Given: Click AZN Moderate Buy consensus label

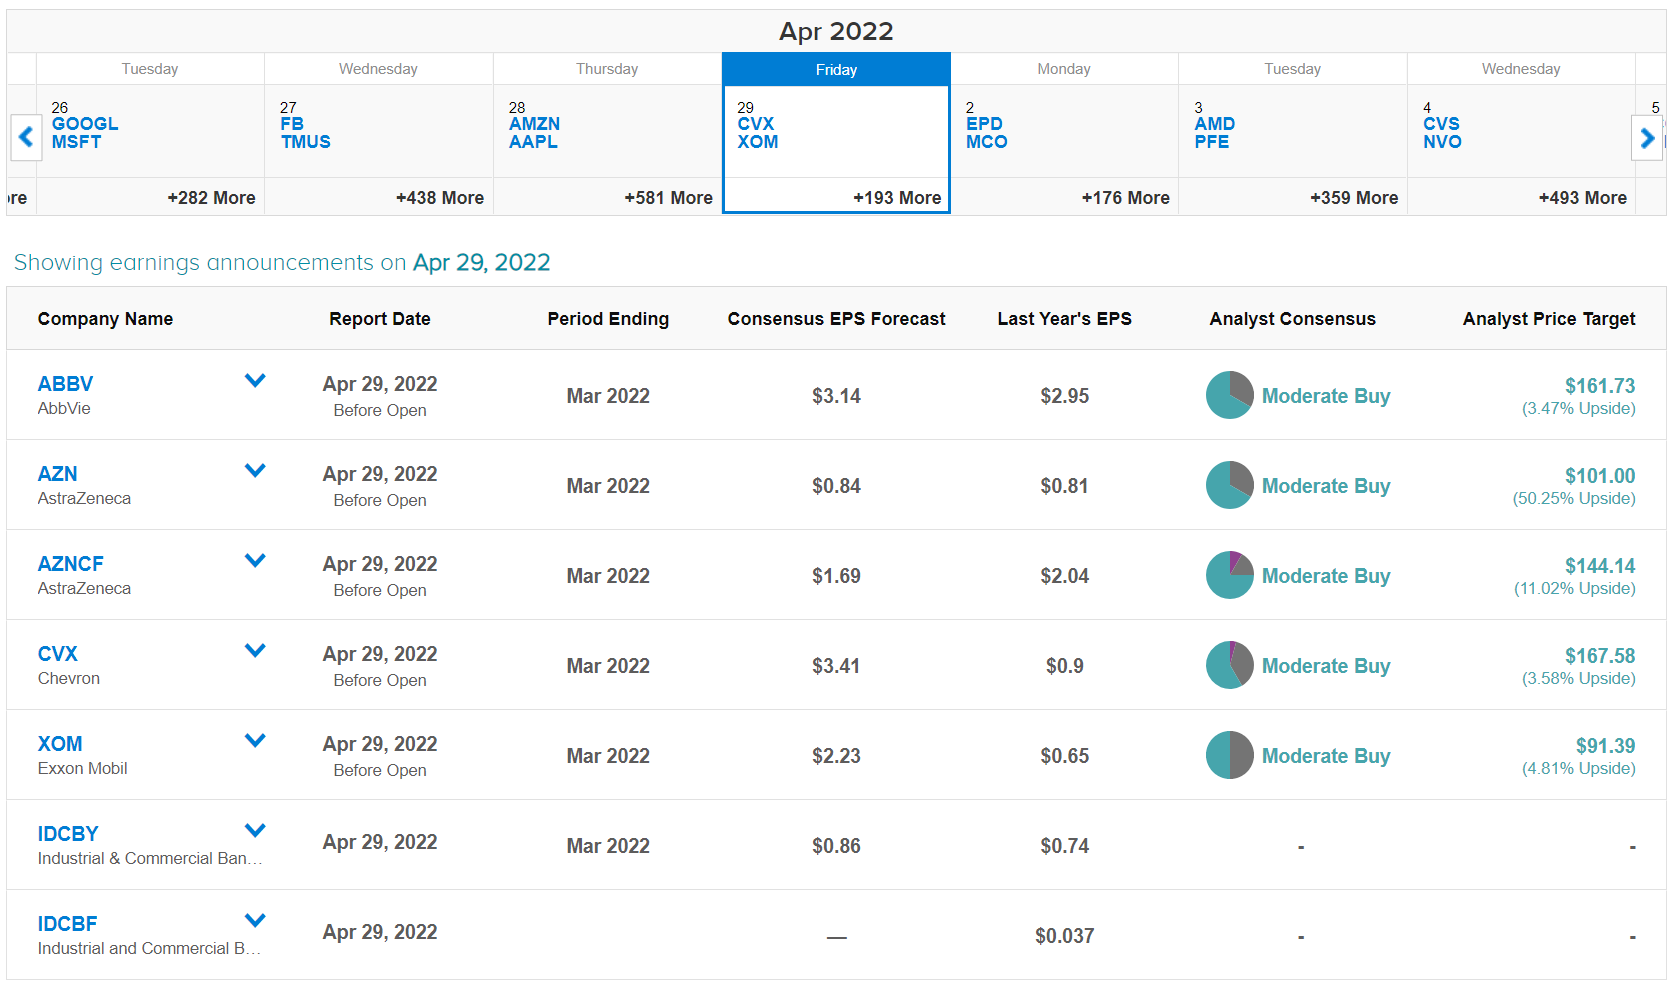Looking at the screenshot, I should pyautogui.click(x=1326, y=486).
